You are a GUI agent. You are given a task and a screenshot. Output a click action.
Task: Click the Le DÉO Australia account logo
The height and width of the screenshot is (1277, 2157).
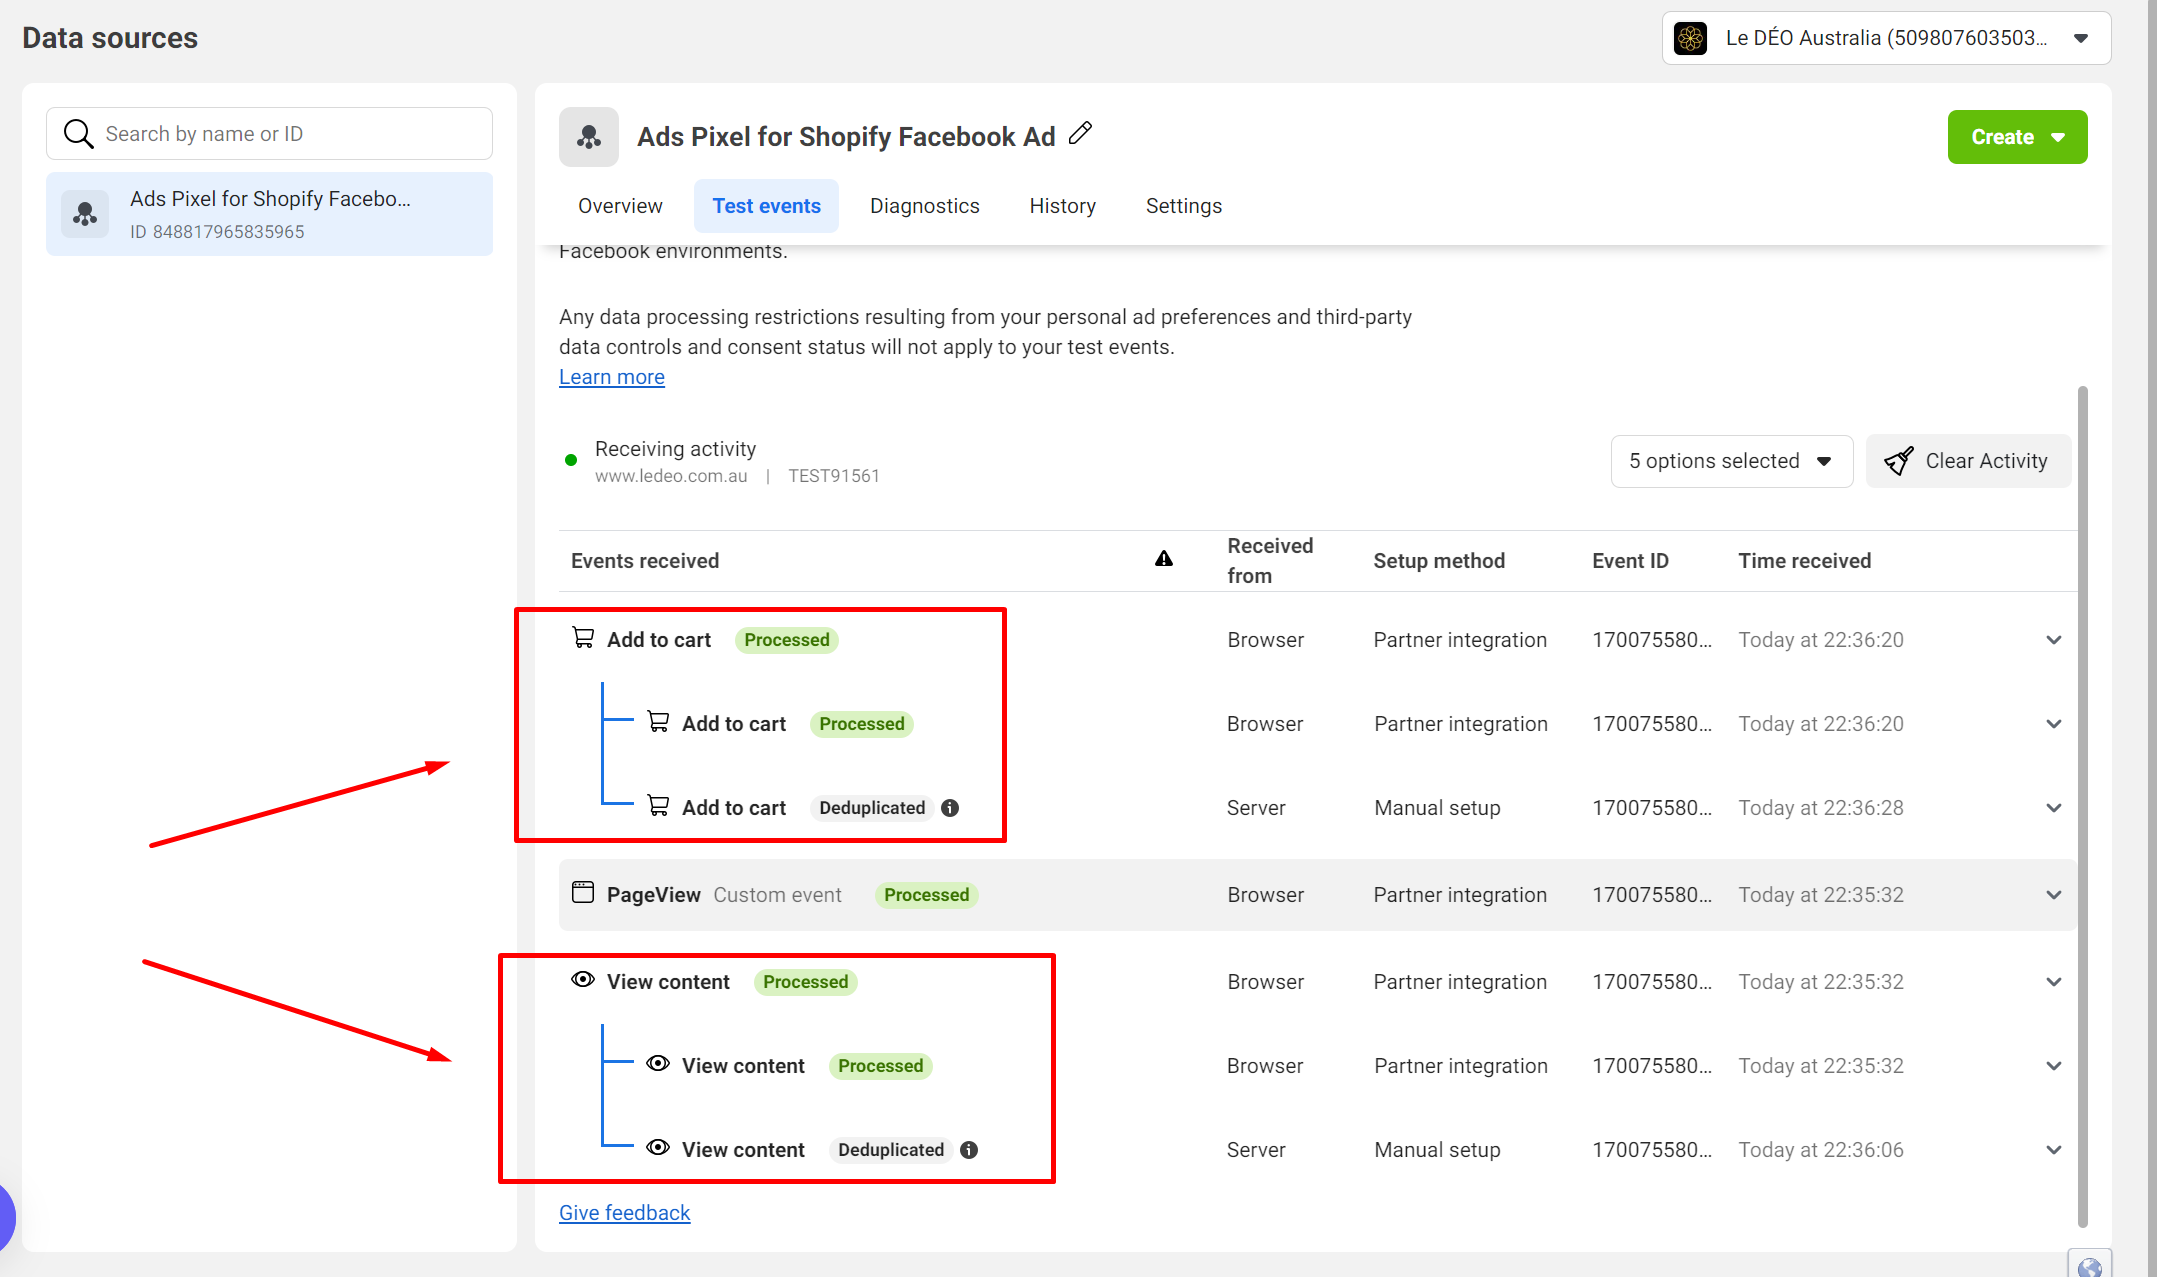(1691, 38)
